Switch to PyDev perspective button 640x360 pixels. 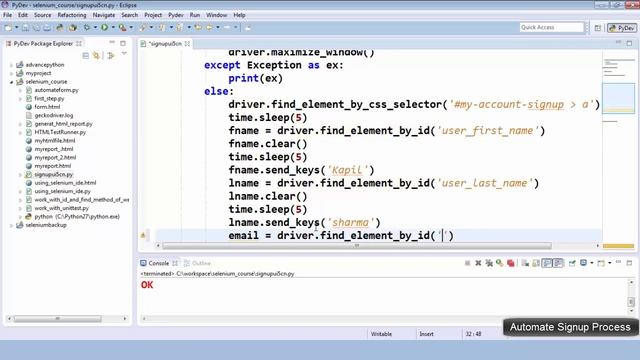click(x=622, y=28)
